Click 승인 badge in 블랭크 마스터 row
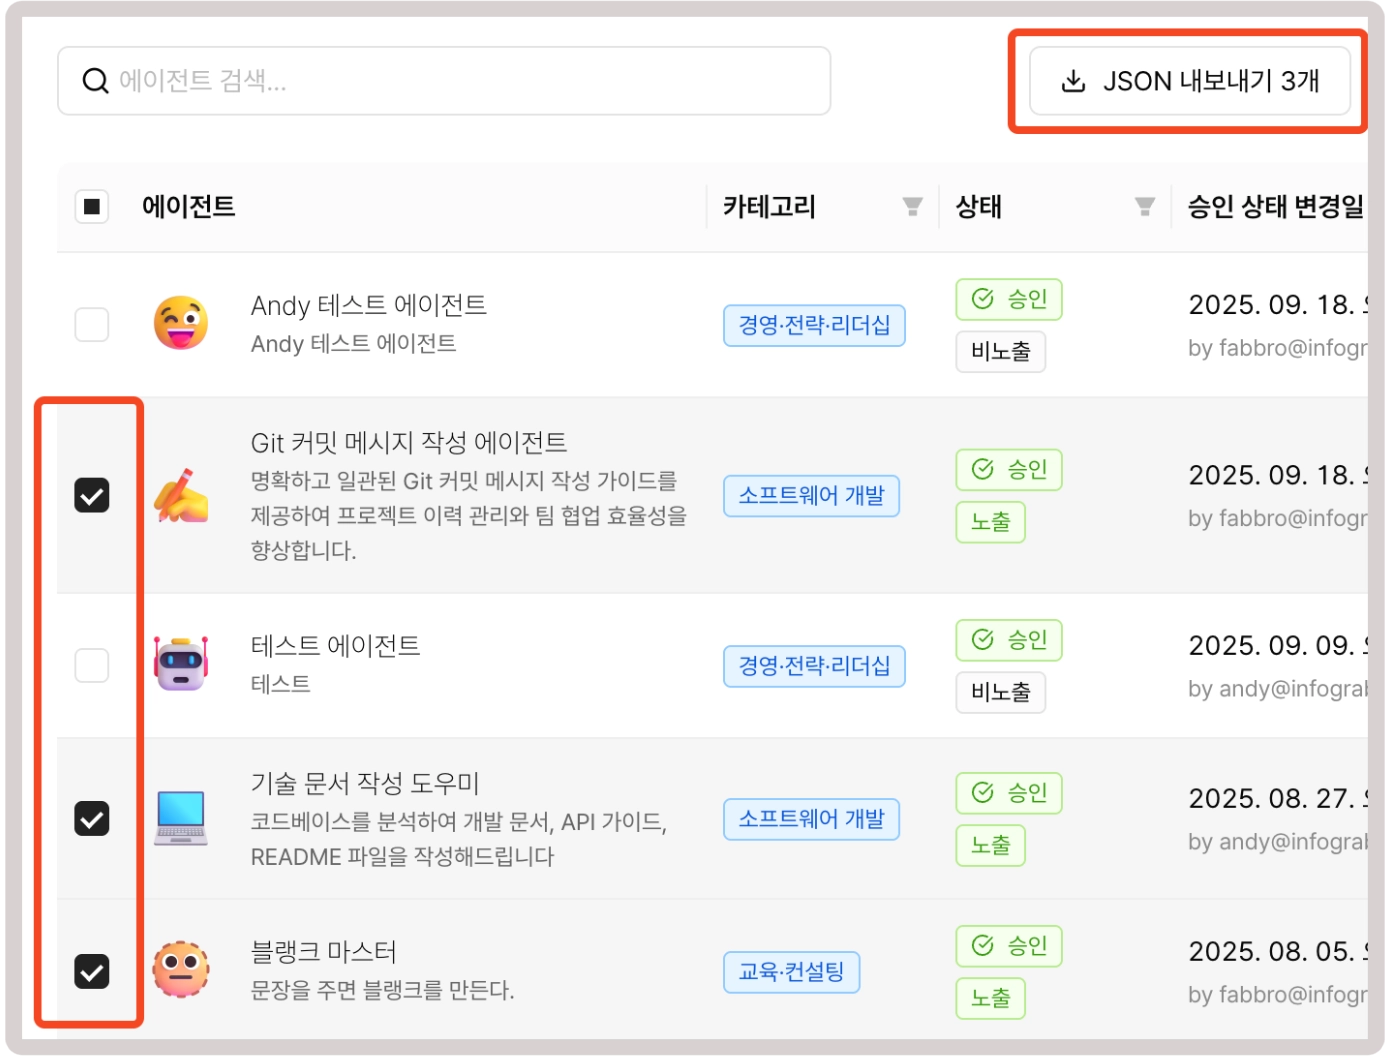1390x1056 pixels. point(1009,946)
